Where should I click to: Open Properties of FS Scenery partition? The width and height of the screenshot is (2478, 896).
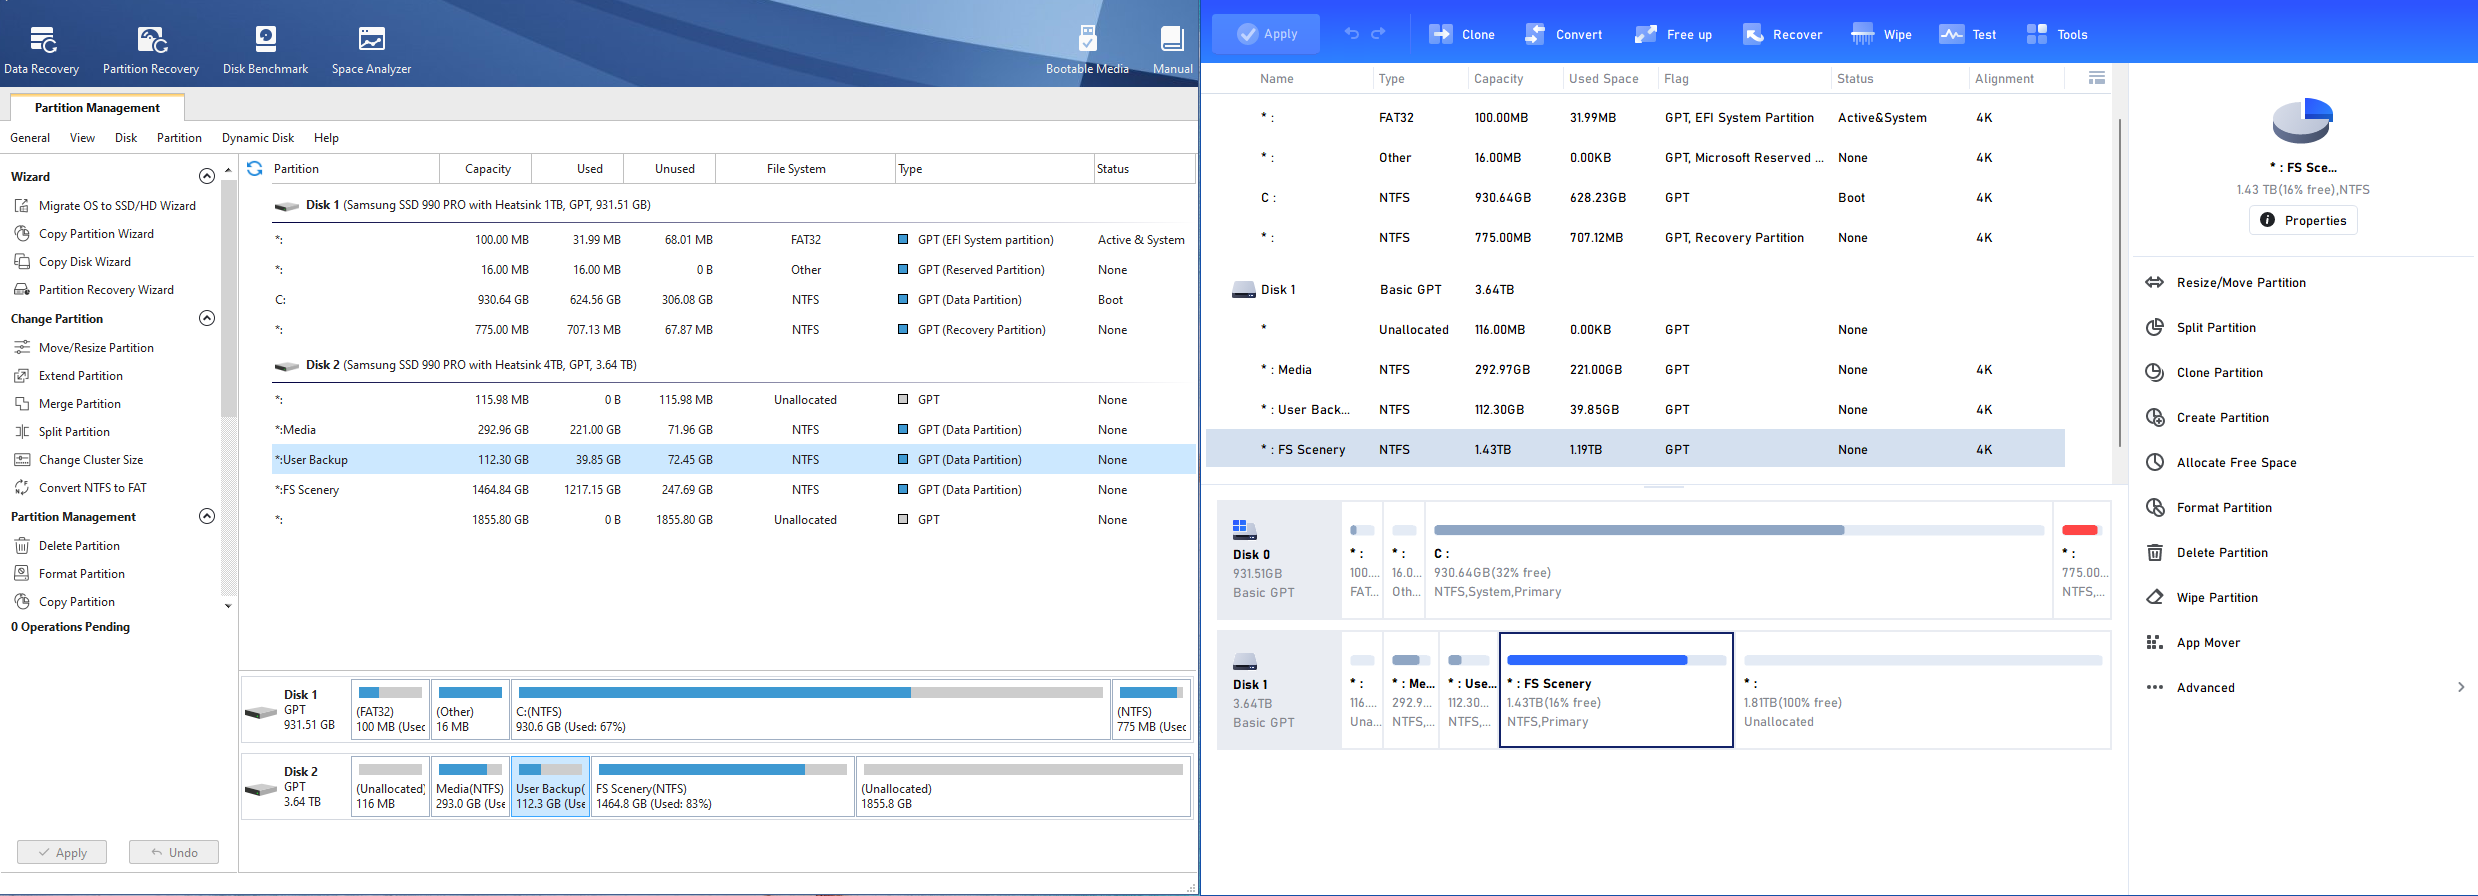click(2303, 220)
